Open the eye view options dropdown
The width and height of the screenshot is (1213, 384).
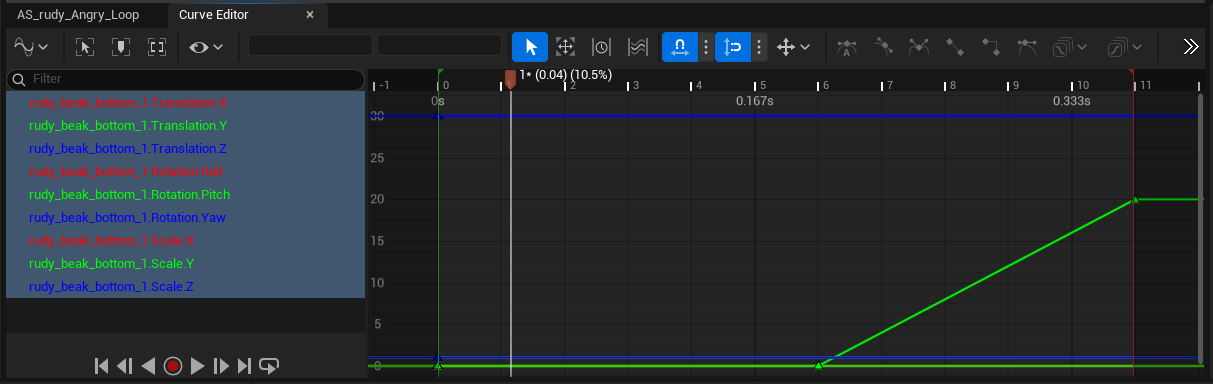tap(205, 46)
